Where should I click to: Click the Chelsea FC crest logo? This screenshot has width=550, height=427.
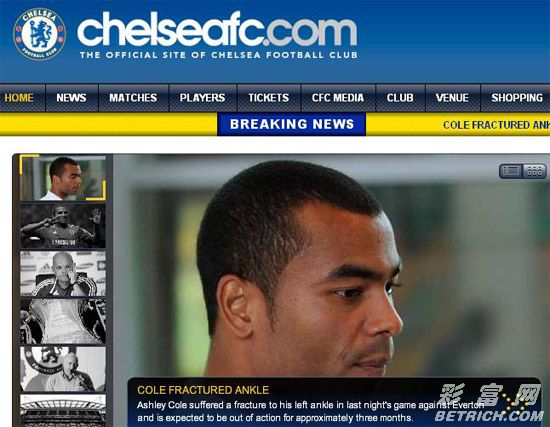coord(39,34)
